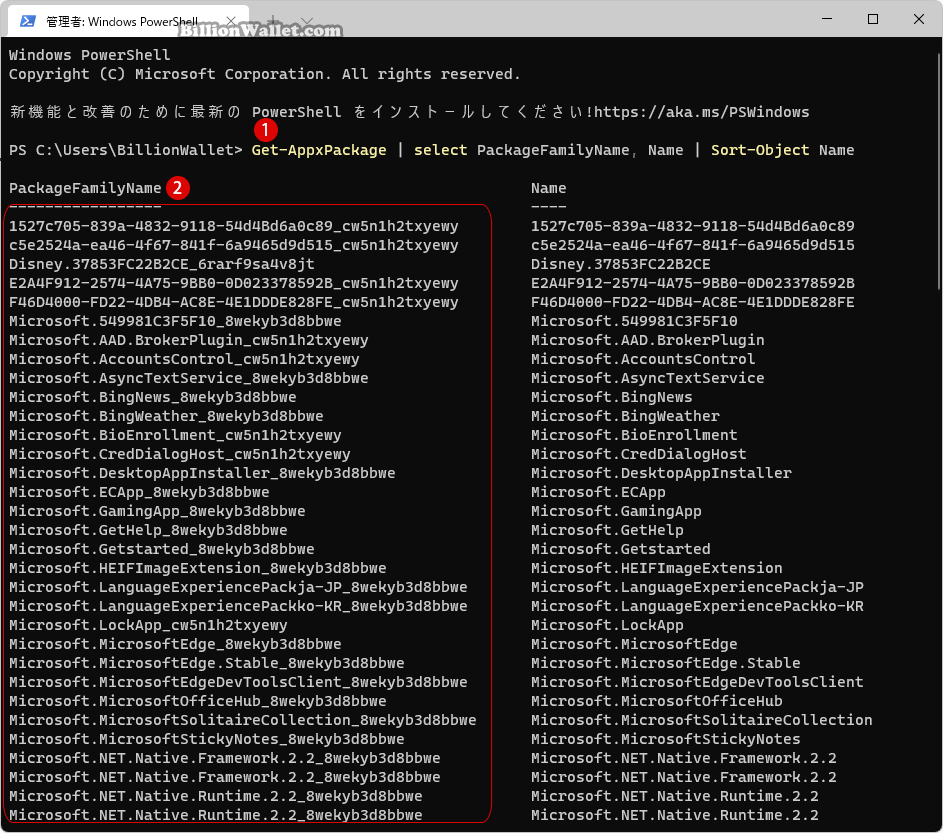Open the https://aka.ms/PSWindows link

(701, 112)
